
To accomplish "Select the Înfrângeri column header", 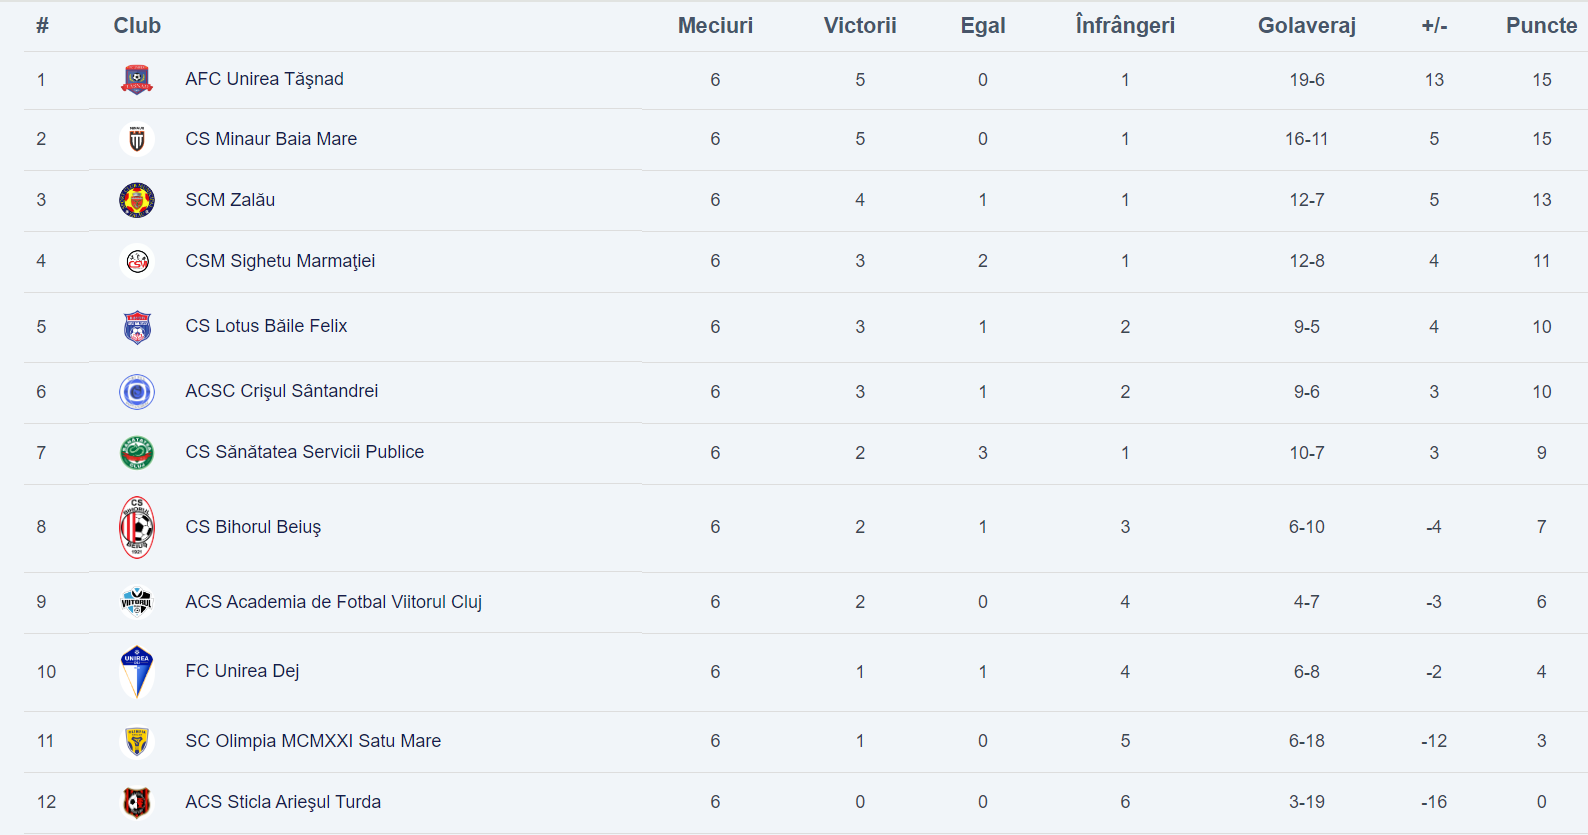I will click(1125, 26).
